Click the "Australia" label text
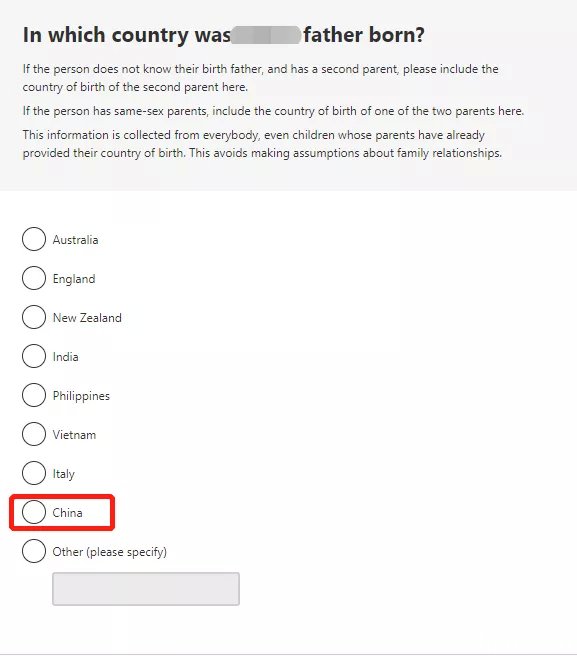The image size is (577, 656). pyautogui.click(x=75, y=240)
